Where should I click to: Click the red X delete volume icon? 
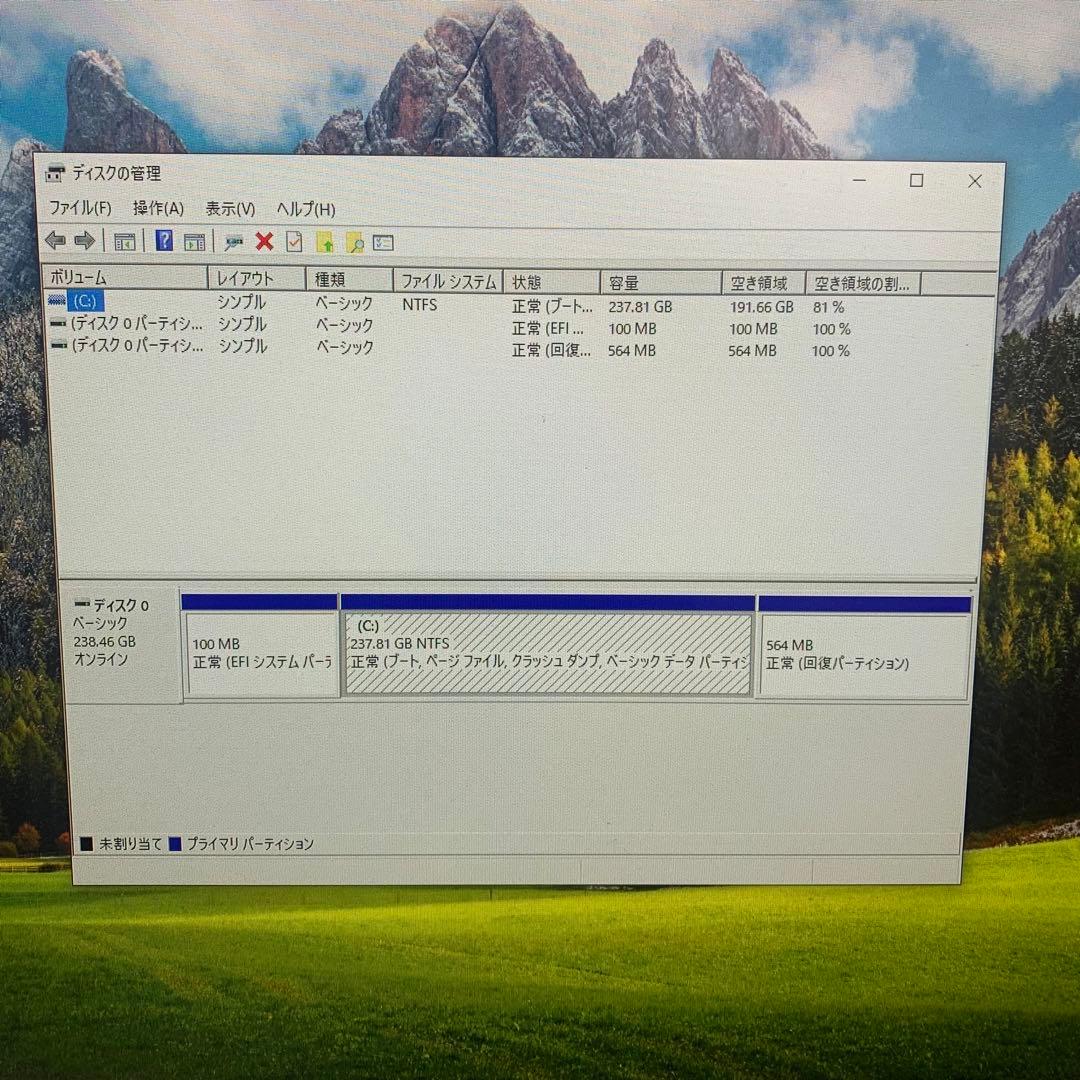263,240
